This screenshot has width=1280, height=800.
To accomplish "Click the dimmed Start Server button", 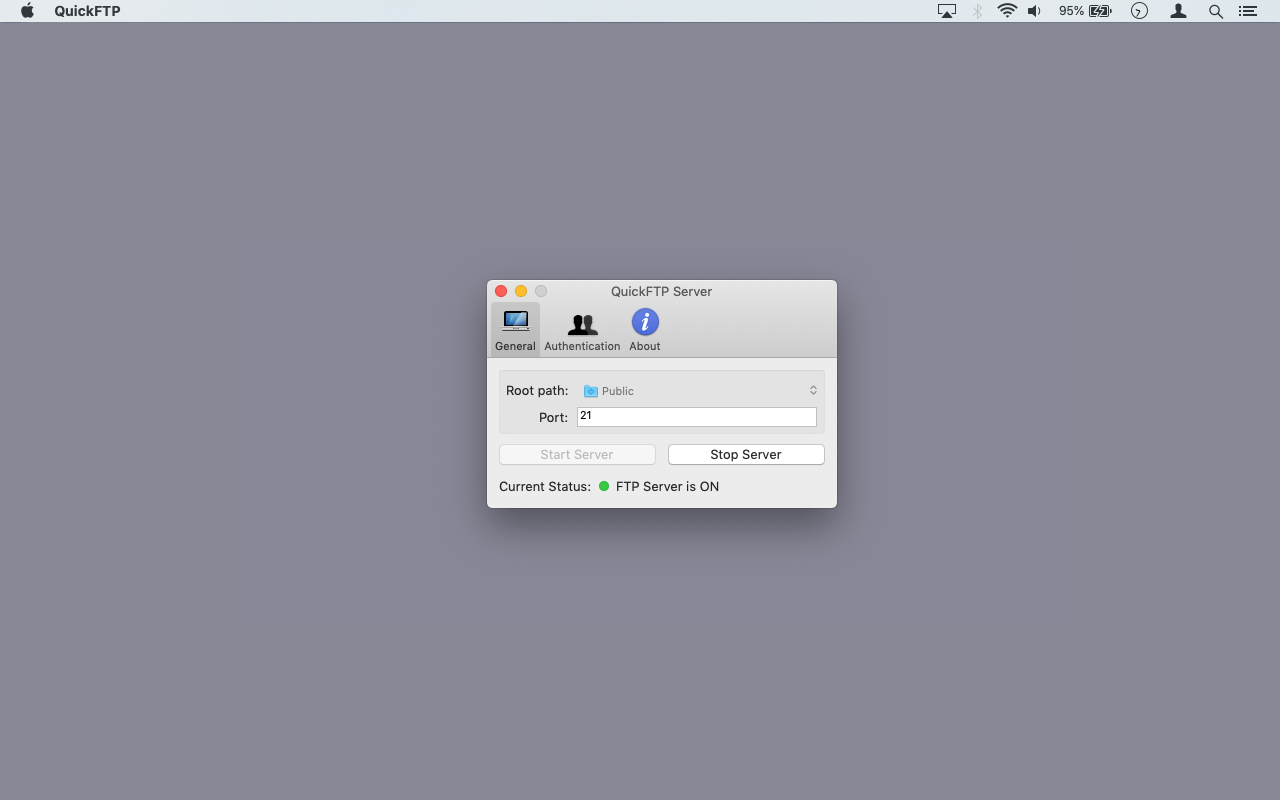I will (577, 454).
